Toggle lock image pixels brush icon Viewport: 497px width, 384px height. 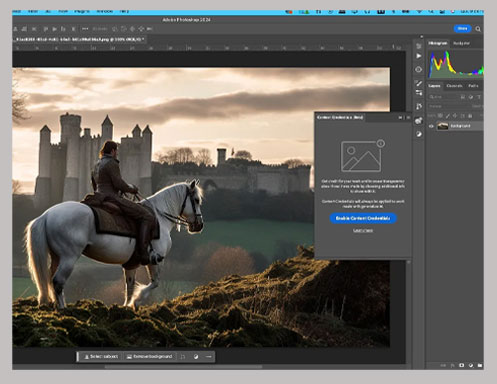[448, 116]
